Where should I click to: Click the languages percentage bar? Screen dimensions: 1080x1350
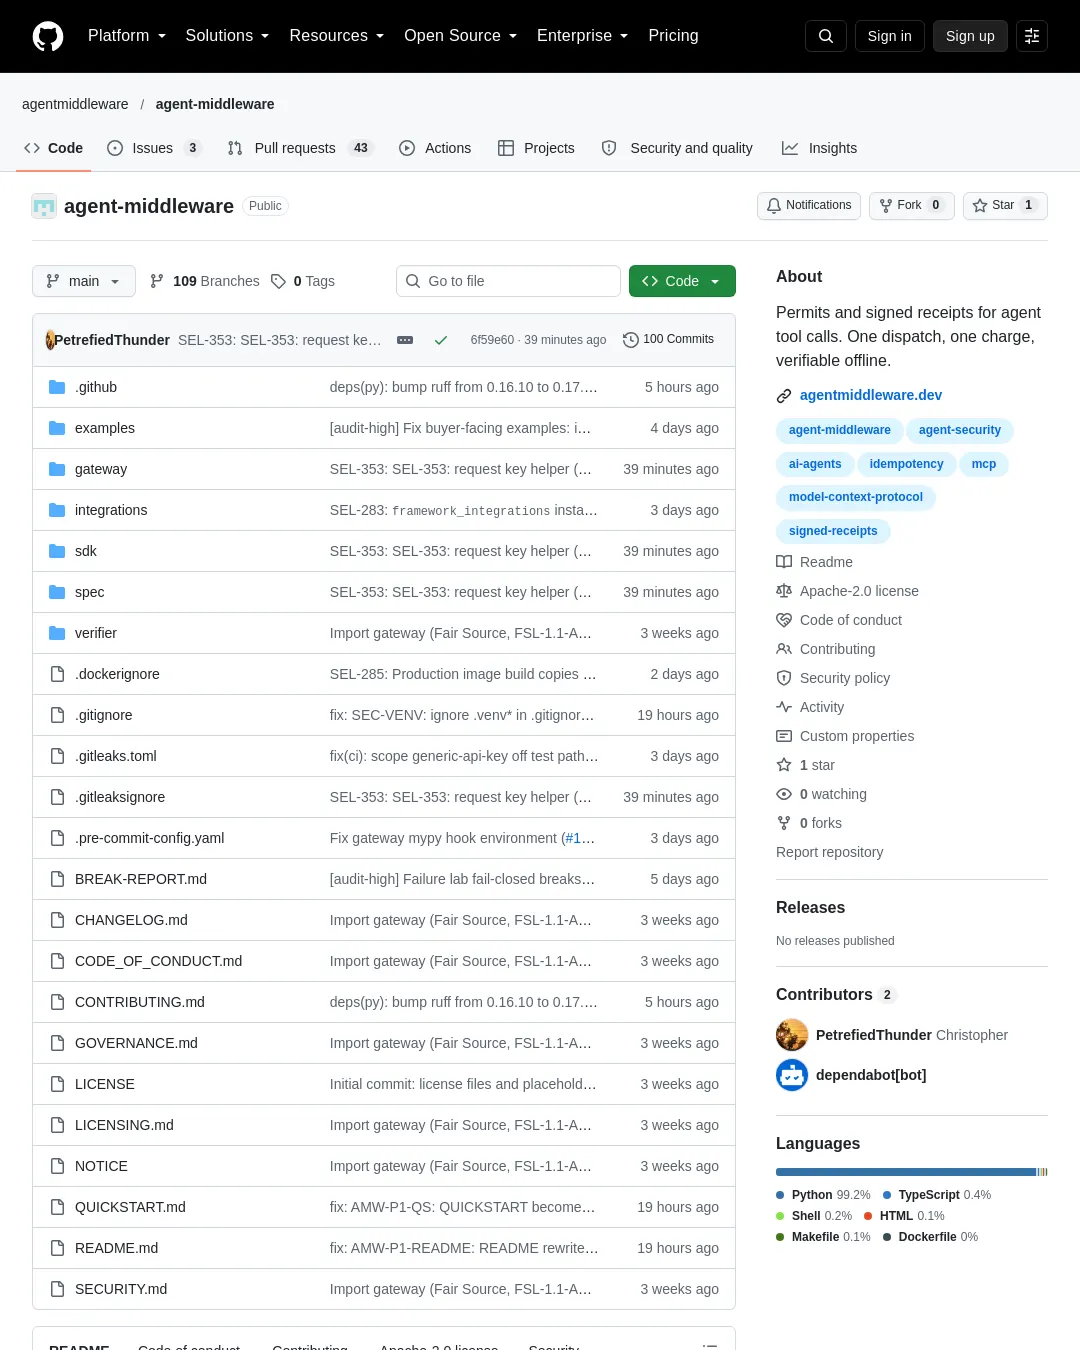point(911,1172)
